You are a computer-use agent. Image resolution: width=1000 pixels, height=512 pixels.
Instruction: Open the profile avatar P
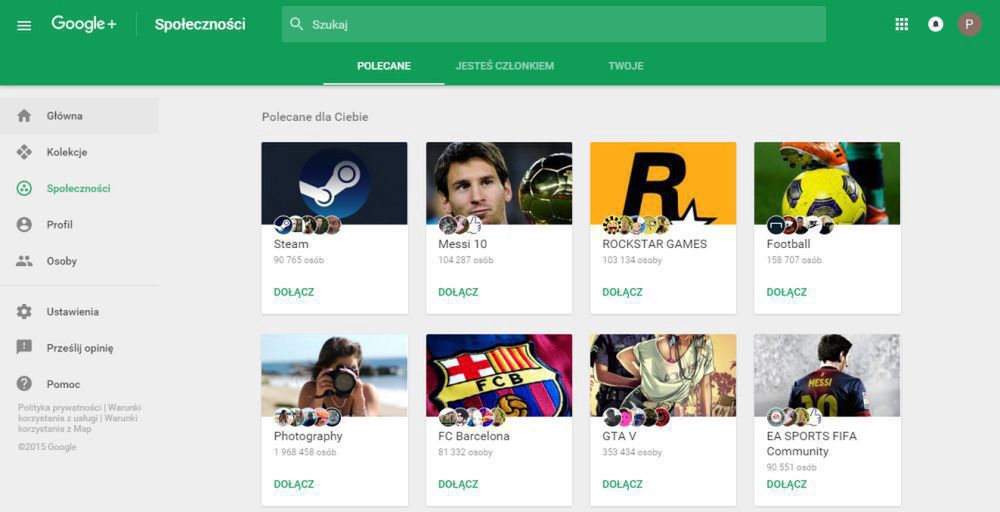(969, 24)
